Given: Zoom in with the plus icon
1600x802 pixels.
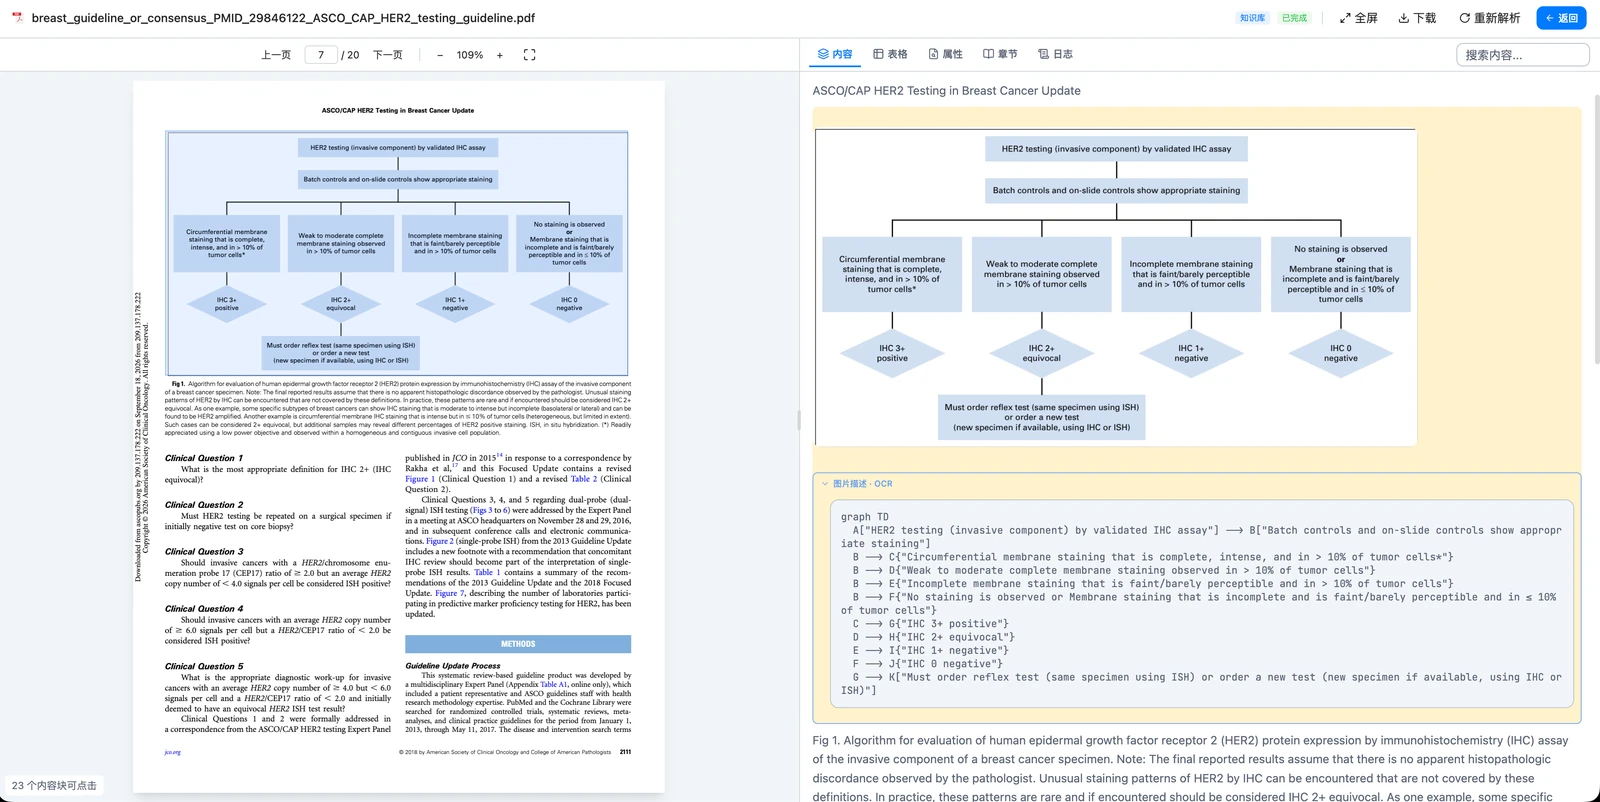Looking at the screenshot, I should coord(500,55).
